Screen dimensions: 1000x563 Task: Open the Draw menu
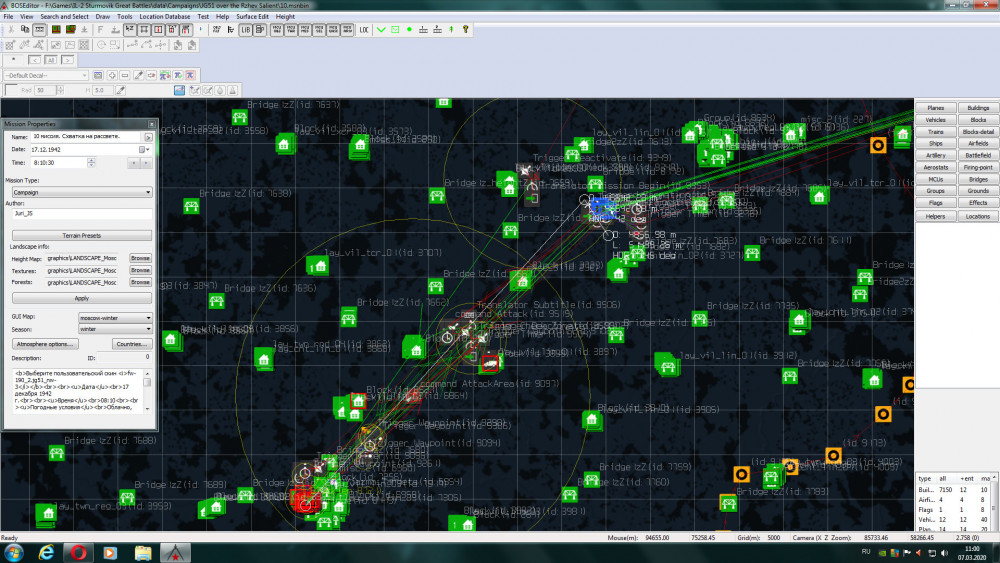coord(102,17)
